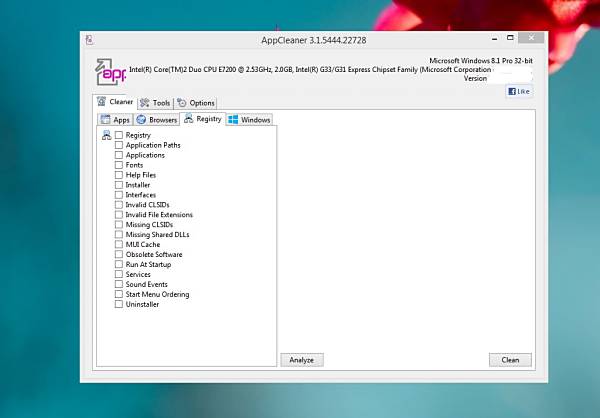Click the 'Start Menu Ordering' label text
The image size is (600, 418).
157,294
